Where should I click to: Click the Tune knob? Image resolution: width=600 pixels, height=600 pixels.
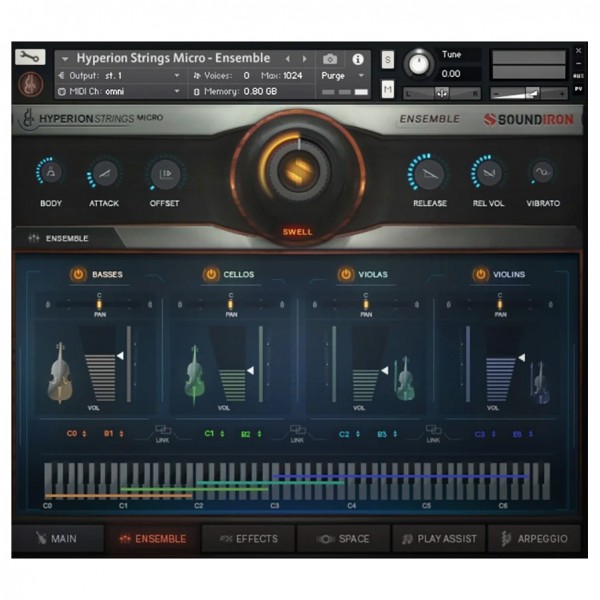point(419,64)
